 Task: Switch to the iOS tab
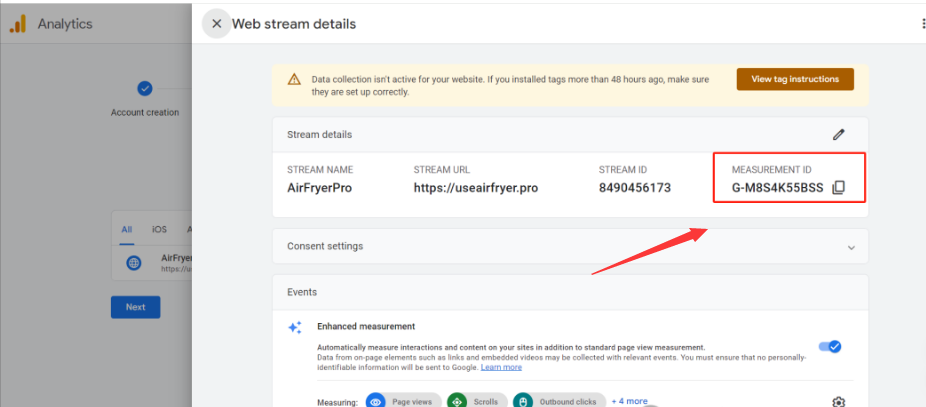point(159,229)
